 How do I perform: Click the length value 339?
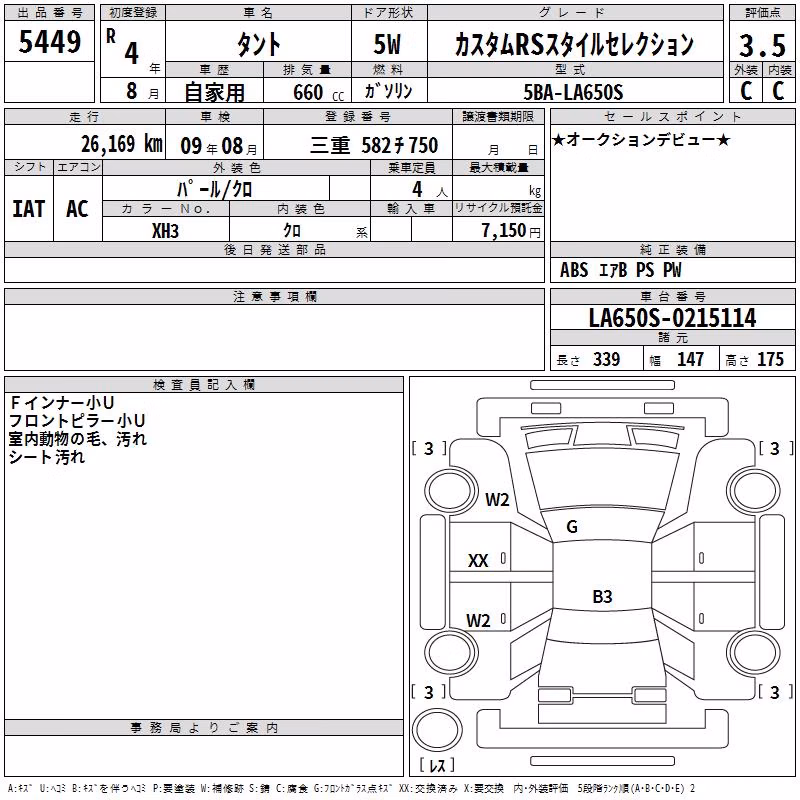(607, 360)
